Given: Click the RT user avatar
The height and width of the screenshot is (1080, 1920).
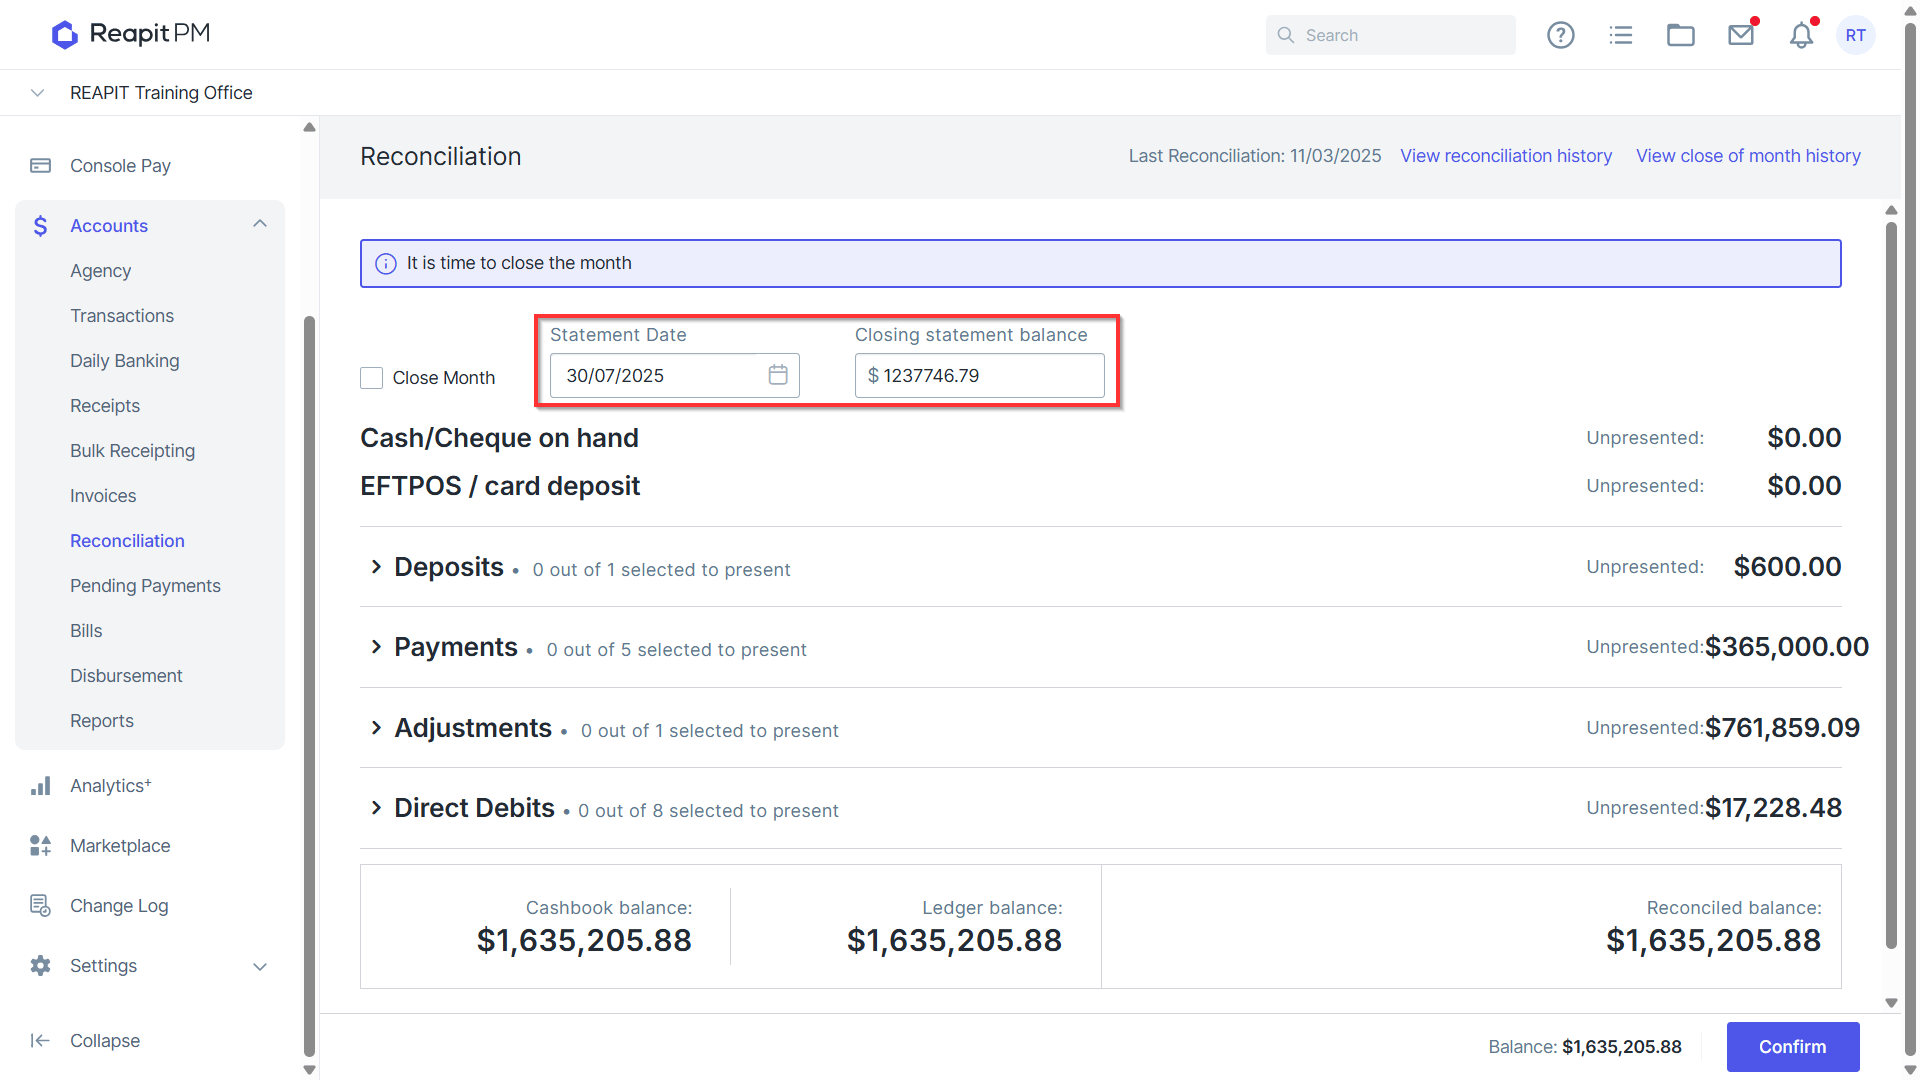Looking at the screenshot, I should pos(1856,35).
